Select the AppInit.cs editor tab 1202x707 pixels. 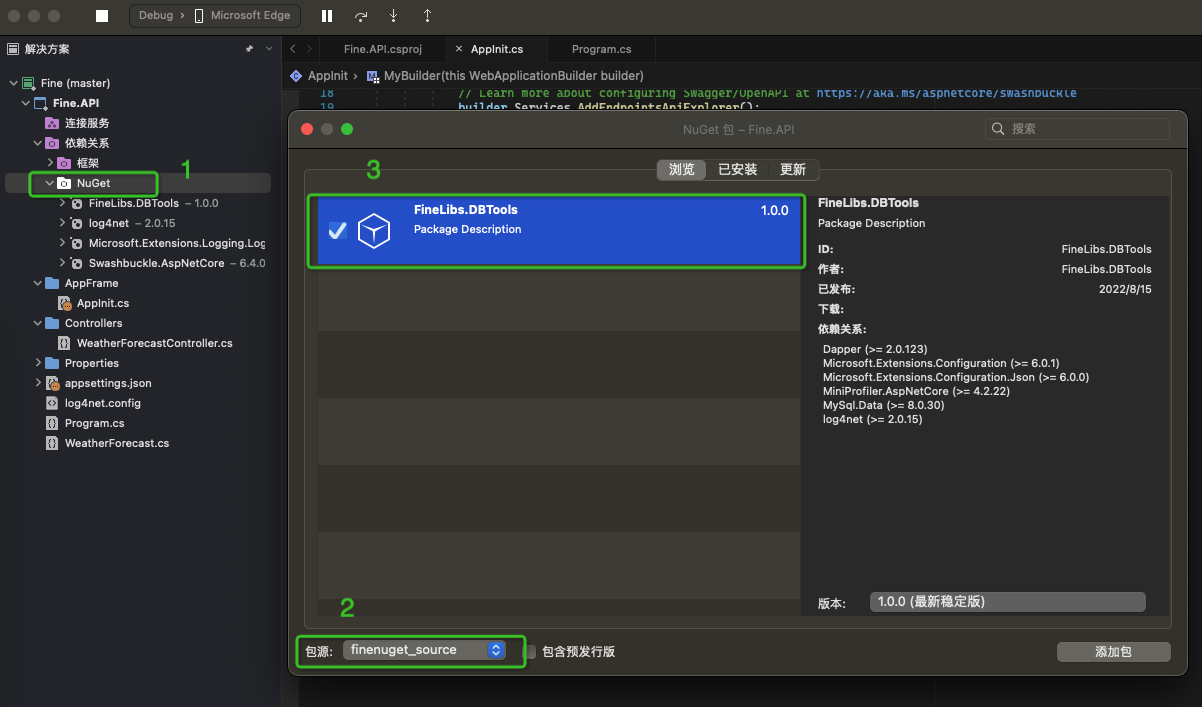pos(497,49)
